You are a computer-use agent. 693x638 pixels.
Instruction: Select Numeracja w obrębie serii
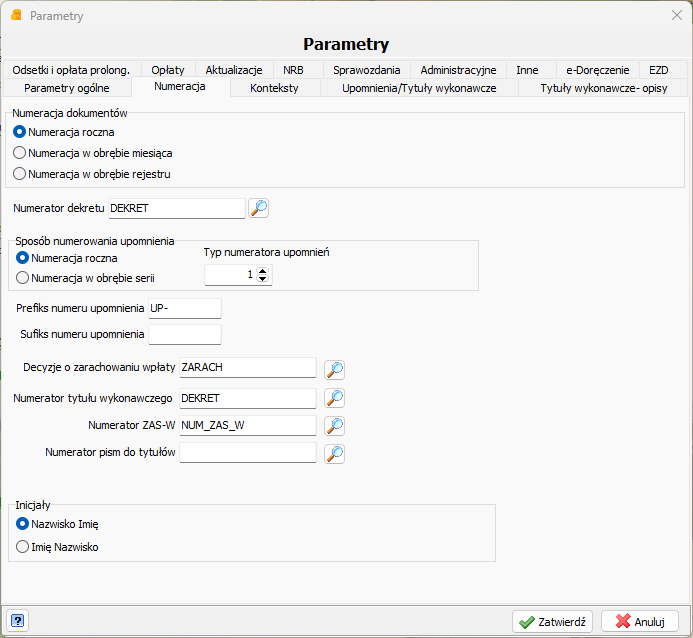click(x=85, y=278)
